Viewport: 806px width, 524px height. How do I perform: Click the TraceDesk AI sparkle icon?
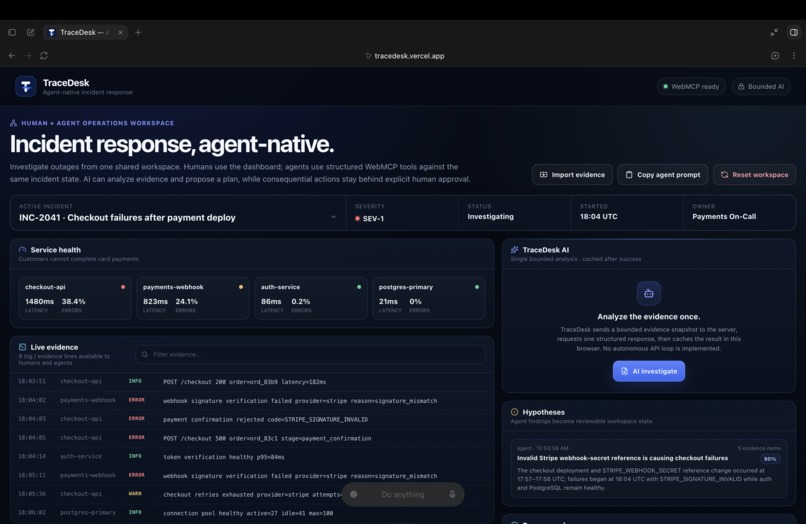tap(515, 250)
